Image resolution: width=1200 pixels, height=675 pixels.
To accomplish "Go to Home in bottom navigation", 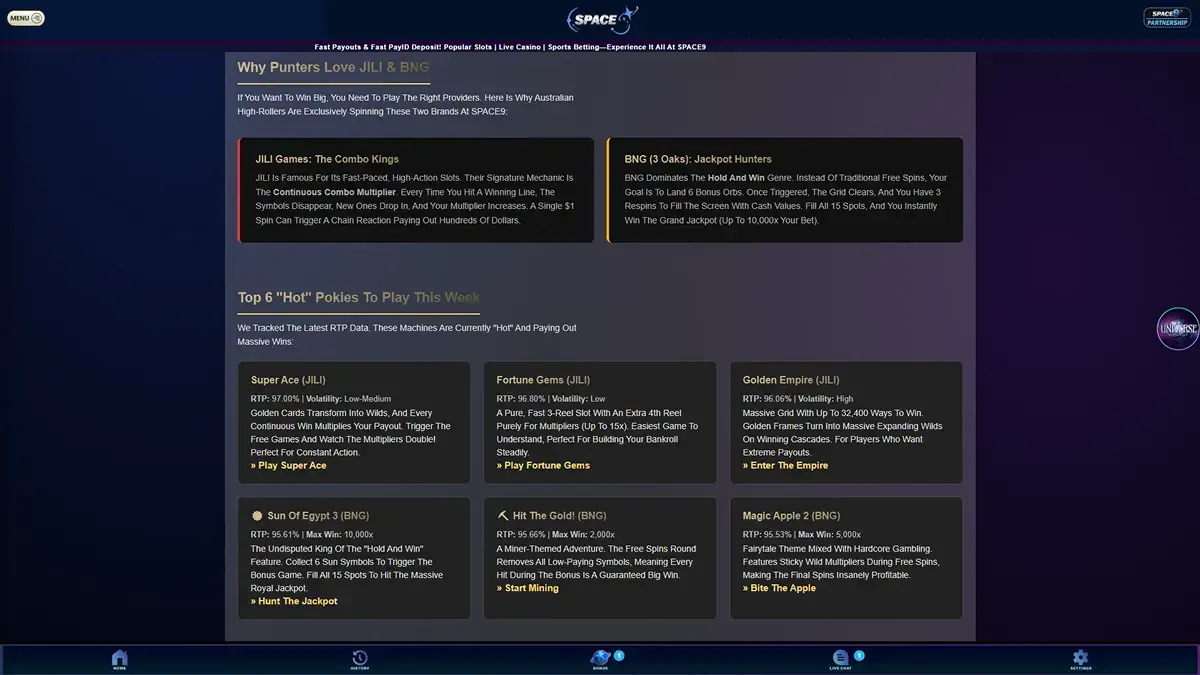I will (x=120, y=659).
